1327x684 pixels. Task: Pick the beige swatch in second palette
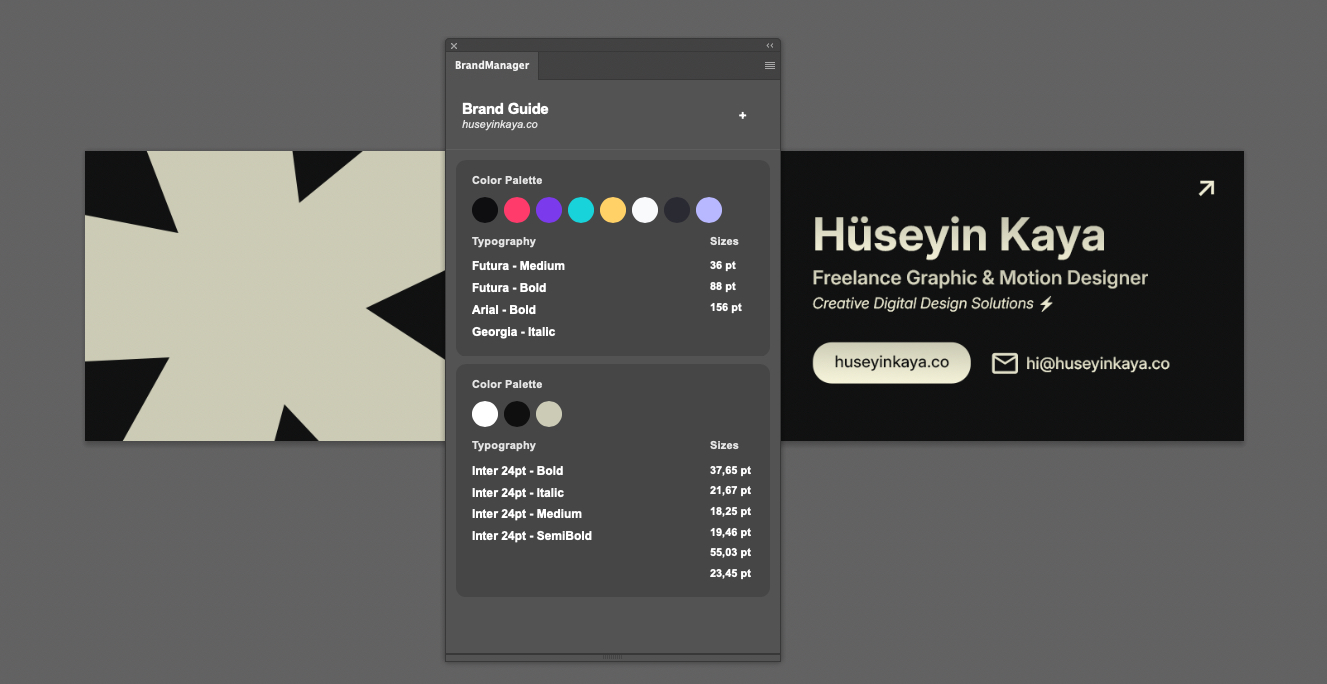(549, 414)
